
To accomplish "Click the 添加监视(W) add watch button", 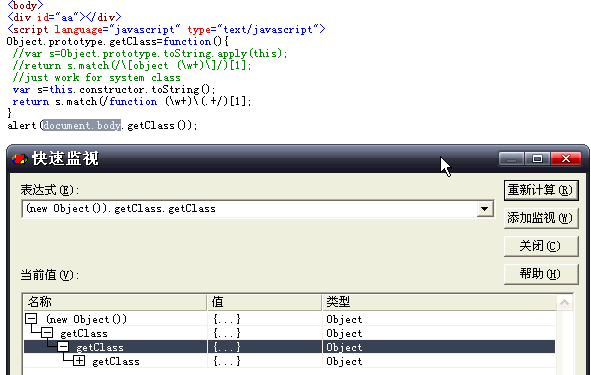I will 540,218.
